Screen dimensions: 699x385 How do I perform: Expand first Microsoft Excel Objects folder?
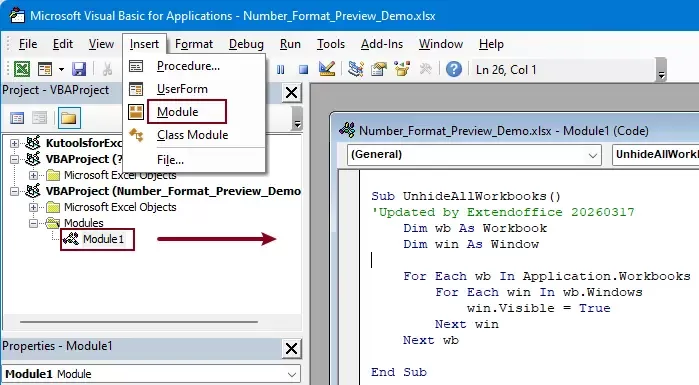(33, 175)
